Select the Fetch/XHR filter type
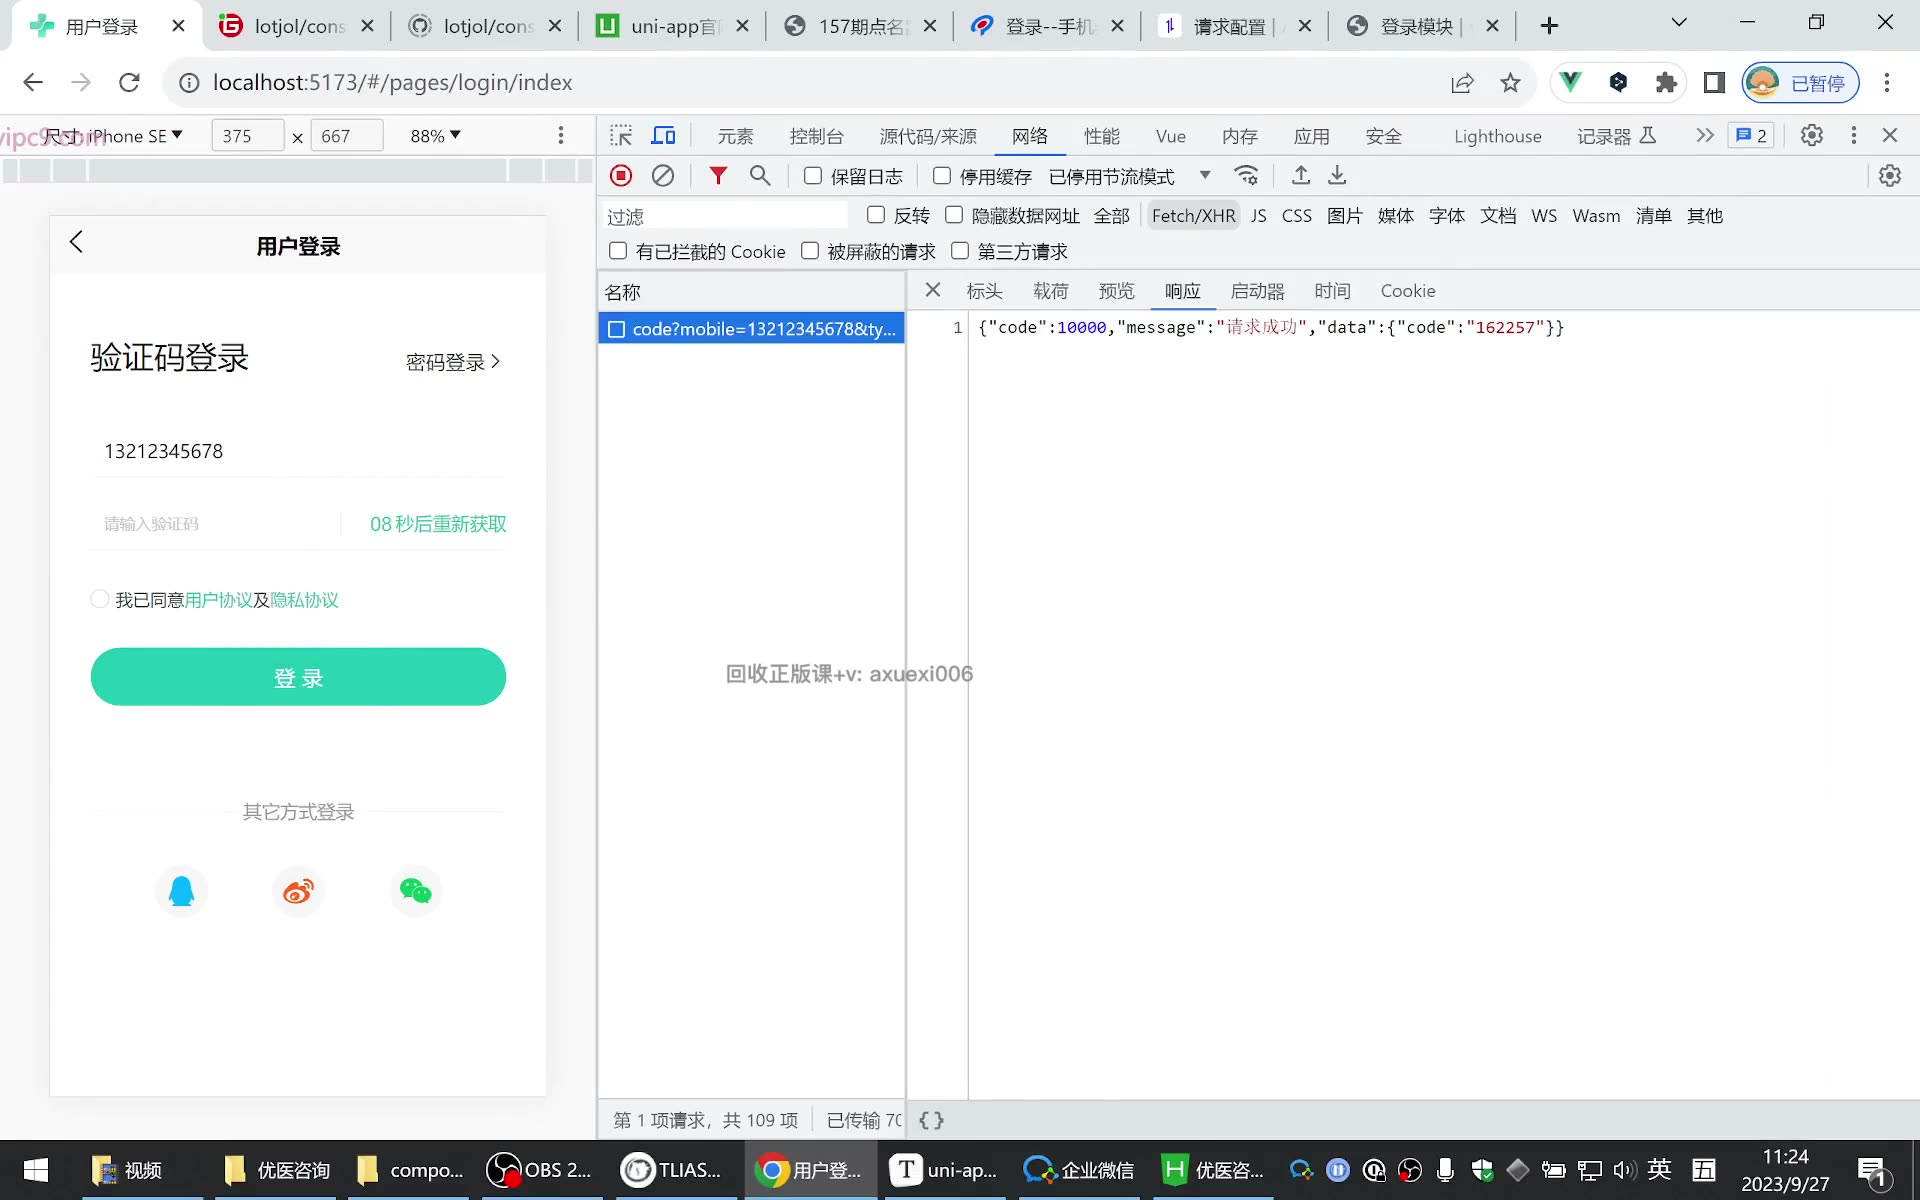 pyautogui.click(x=1193, y=216)
